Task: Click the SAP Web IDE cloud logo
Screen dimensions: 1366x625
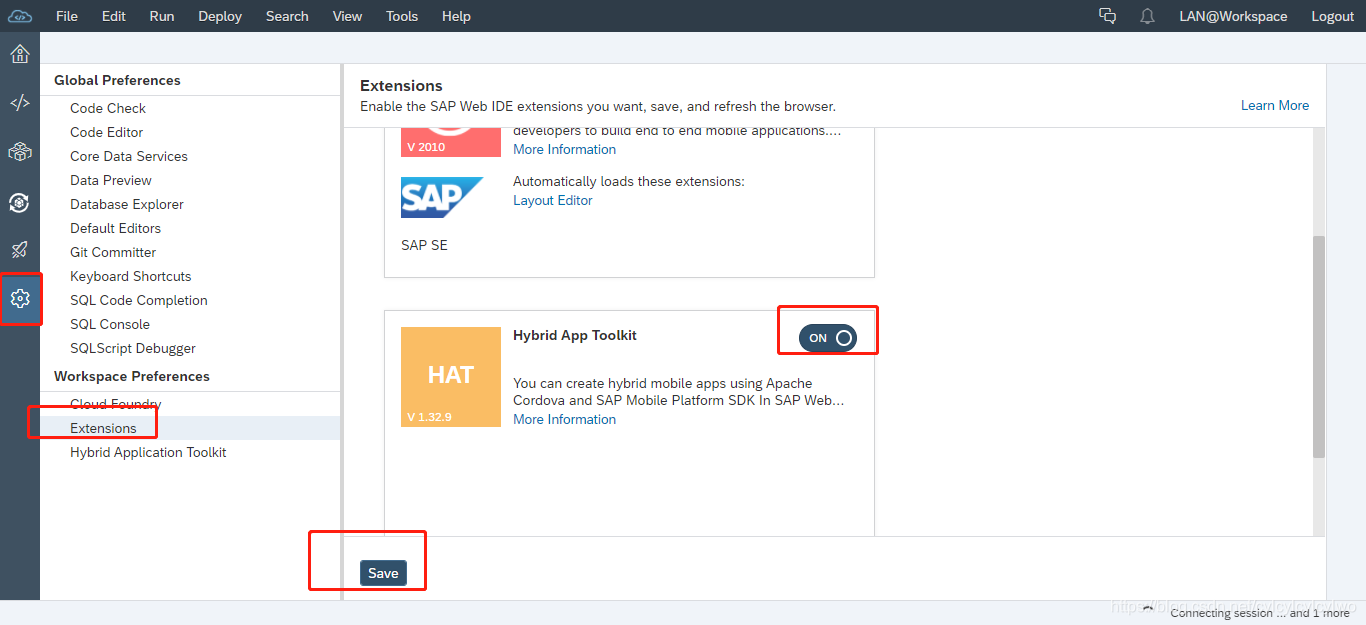Action: pos(20,16)
